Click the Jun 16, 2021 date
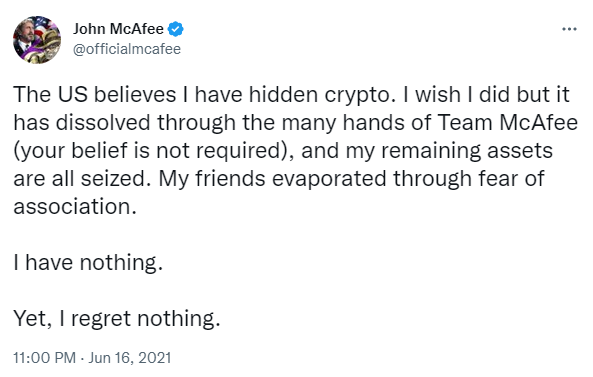Image resolution: width=593 pixels, height=377 pixels. point(130,358)
